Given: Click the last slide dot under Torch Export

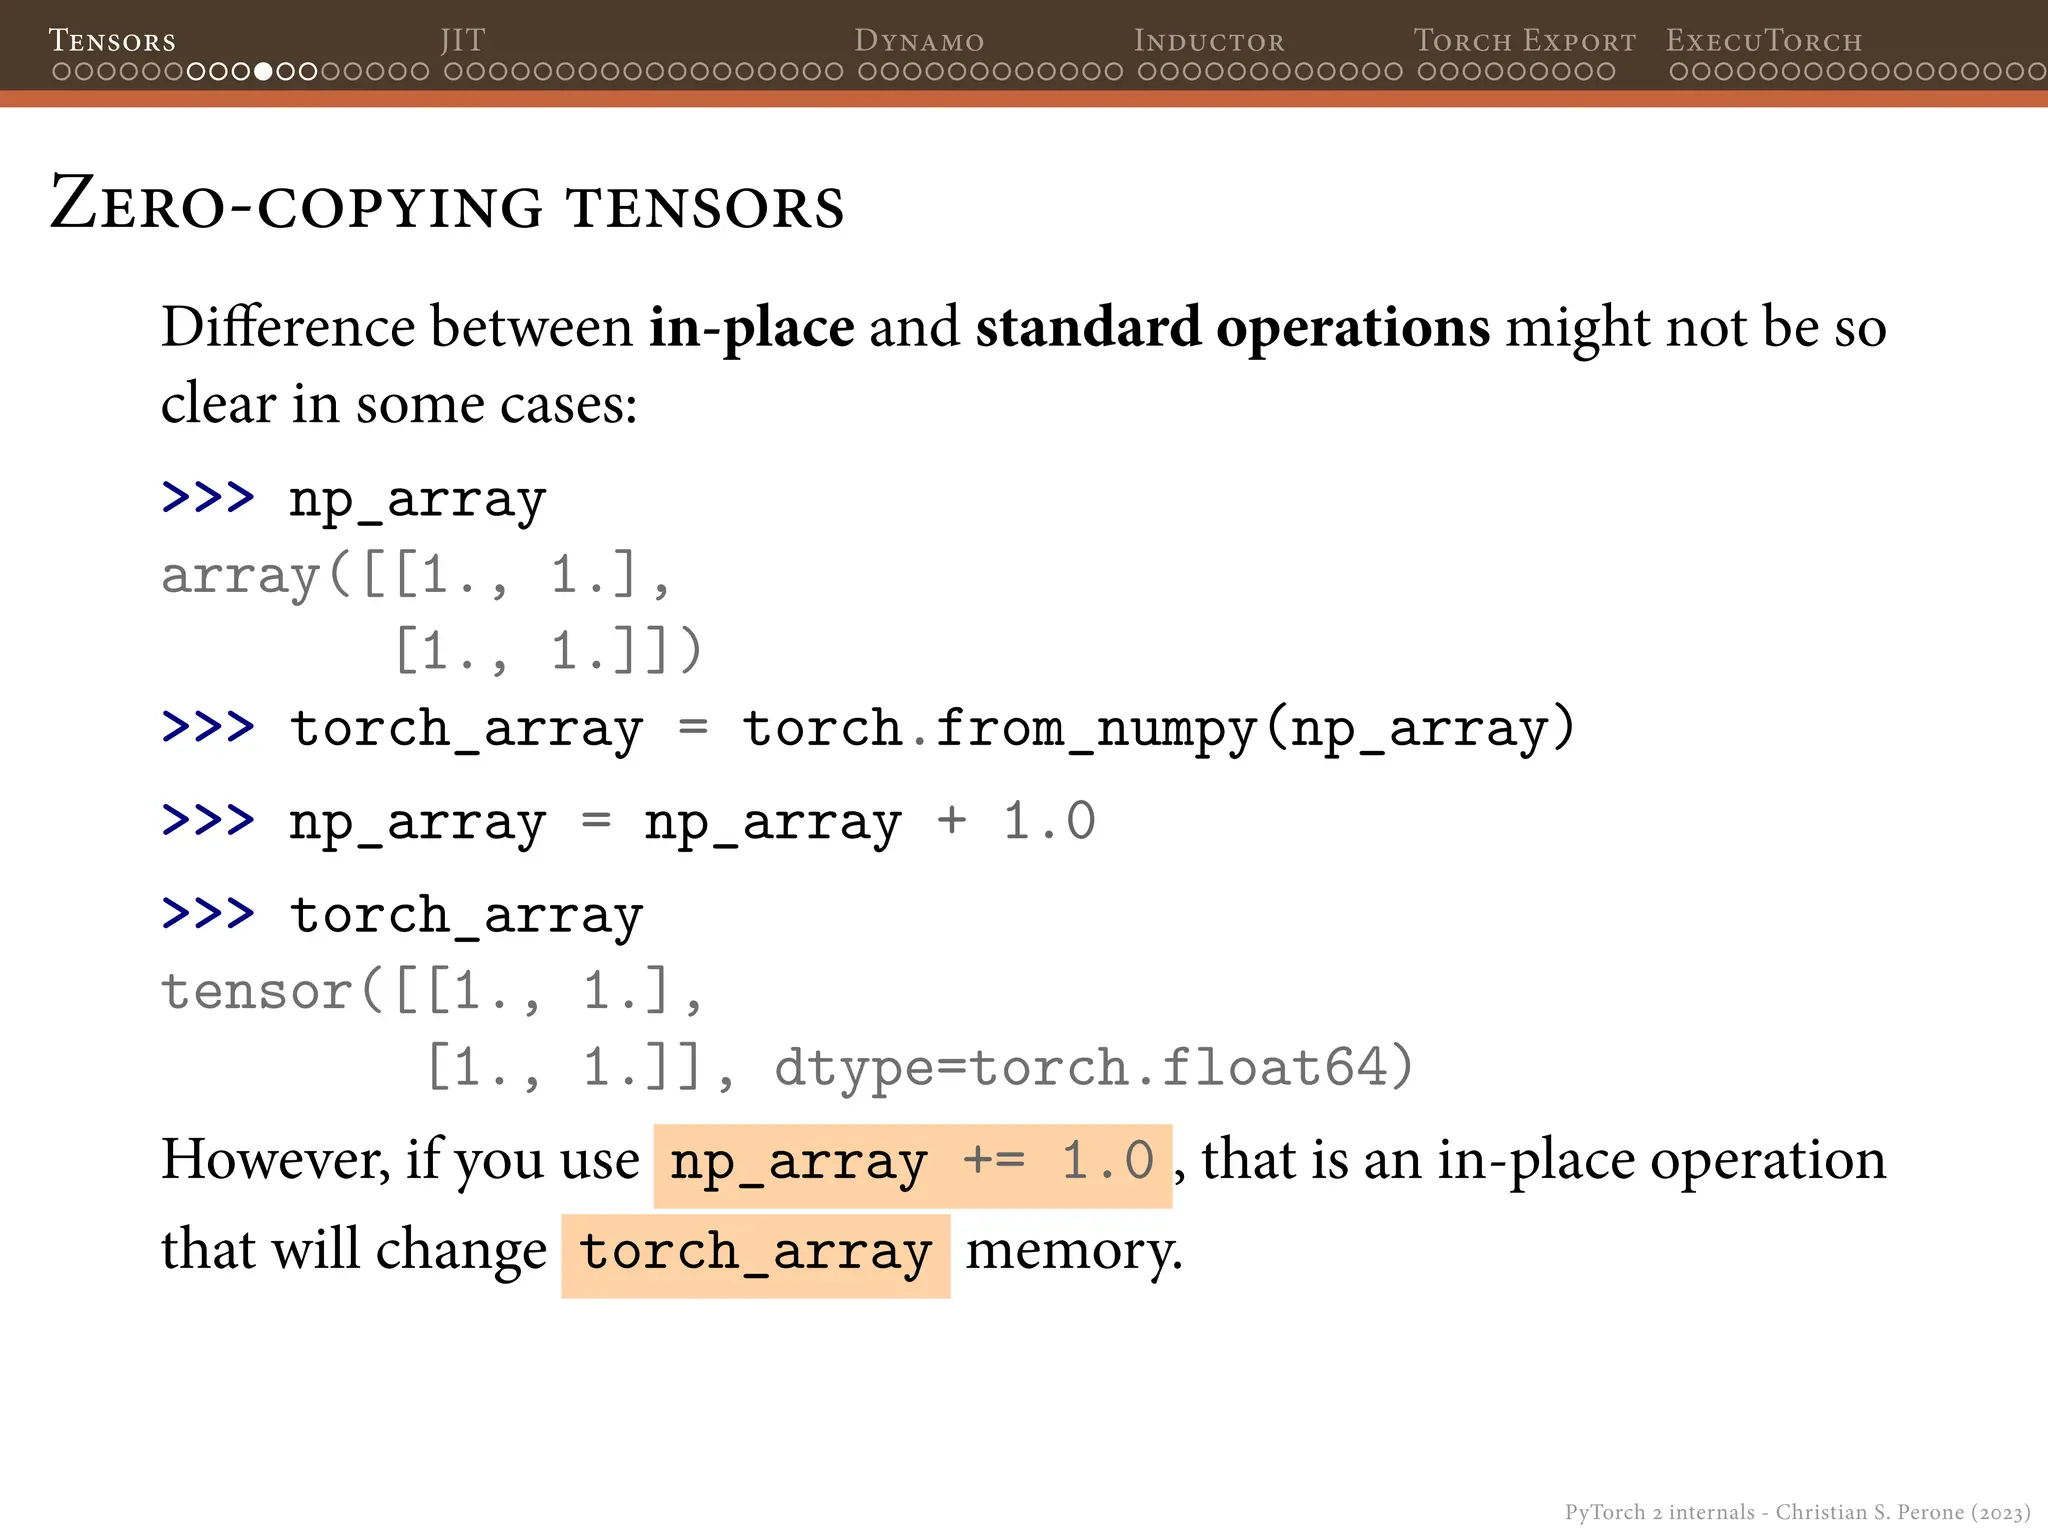Looking at the screenshot, I should click(1606, 72).
